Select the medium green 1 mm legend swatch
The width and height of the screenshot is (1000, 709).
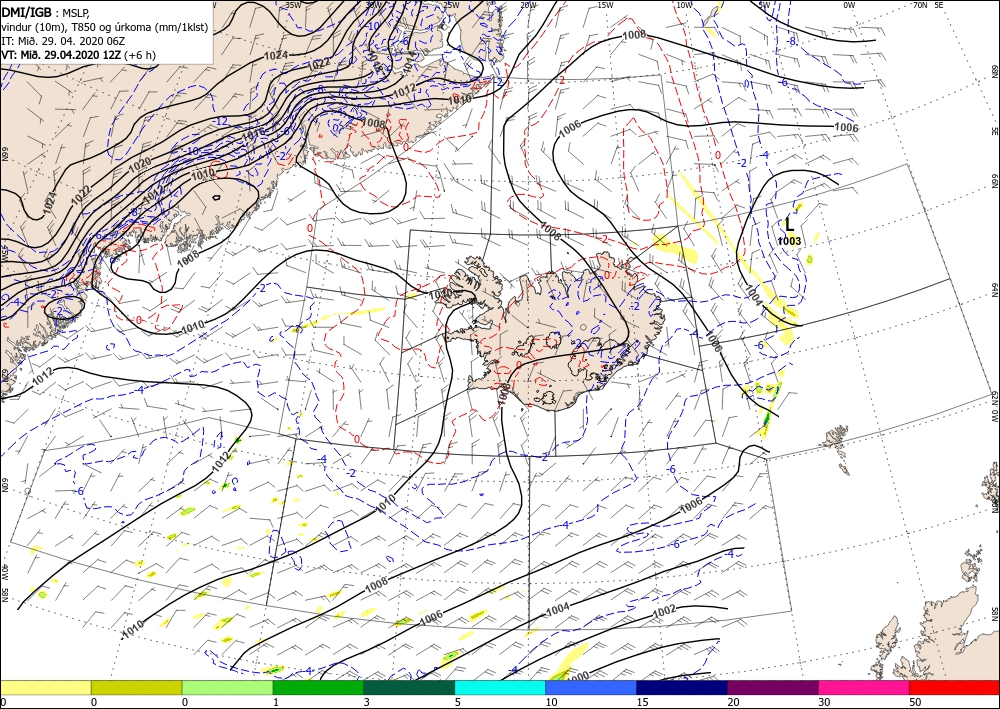(x=318, y=687)
